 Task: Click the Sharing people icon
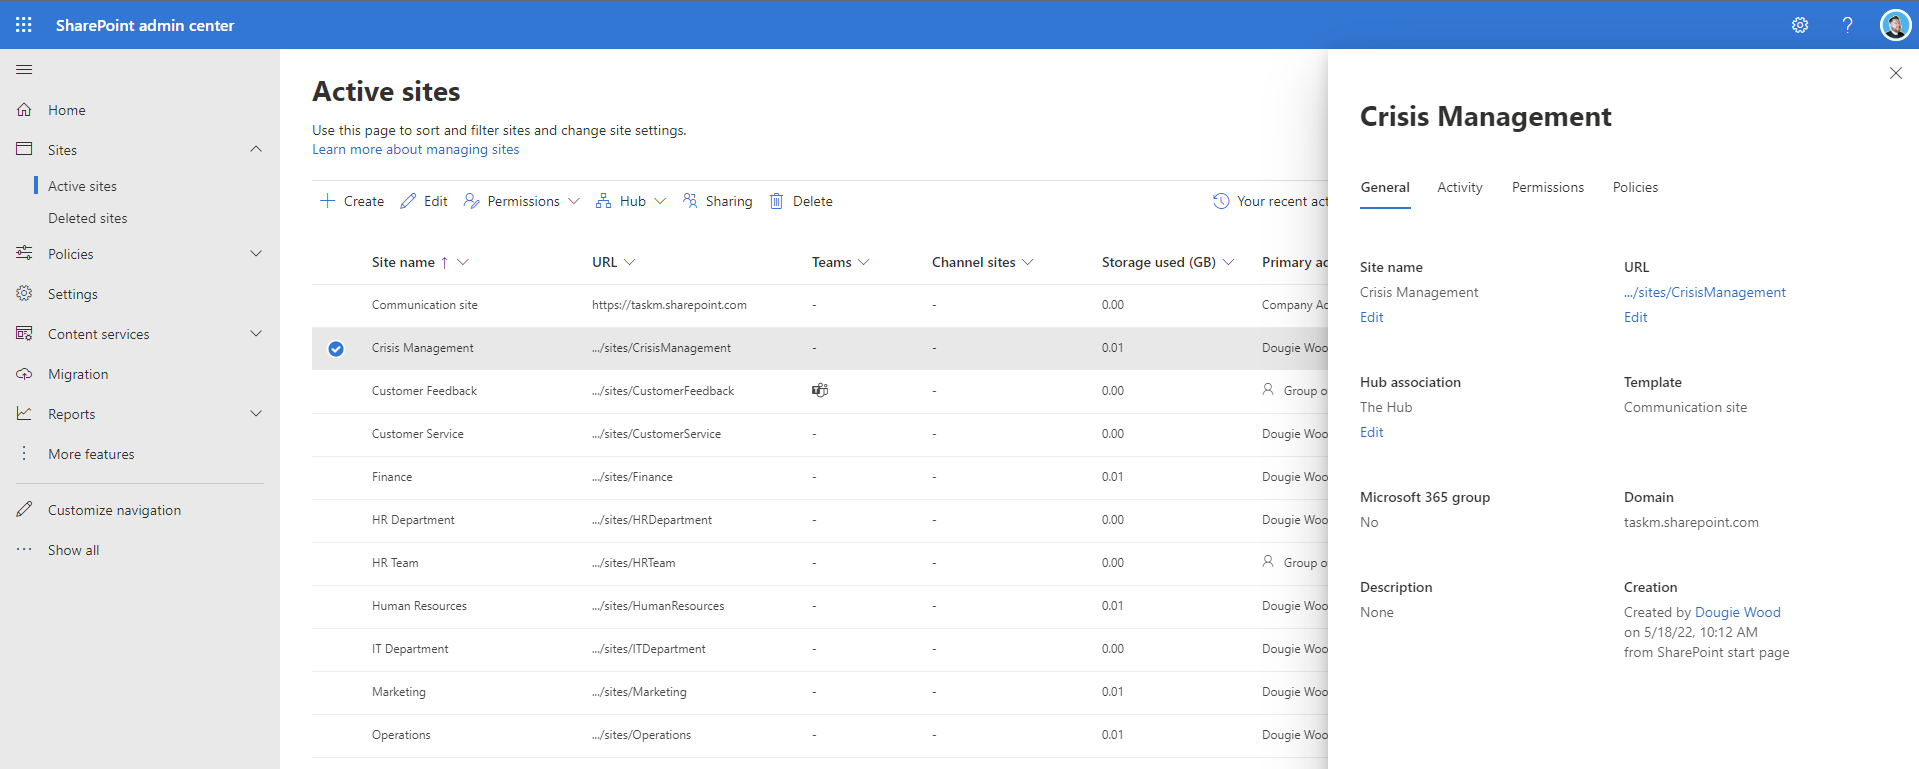pos(690,201)
